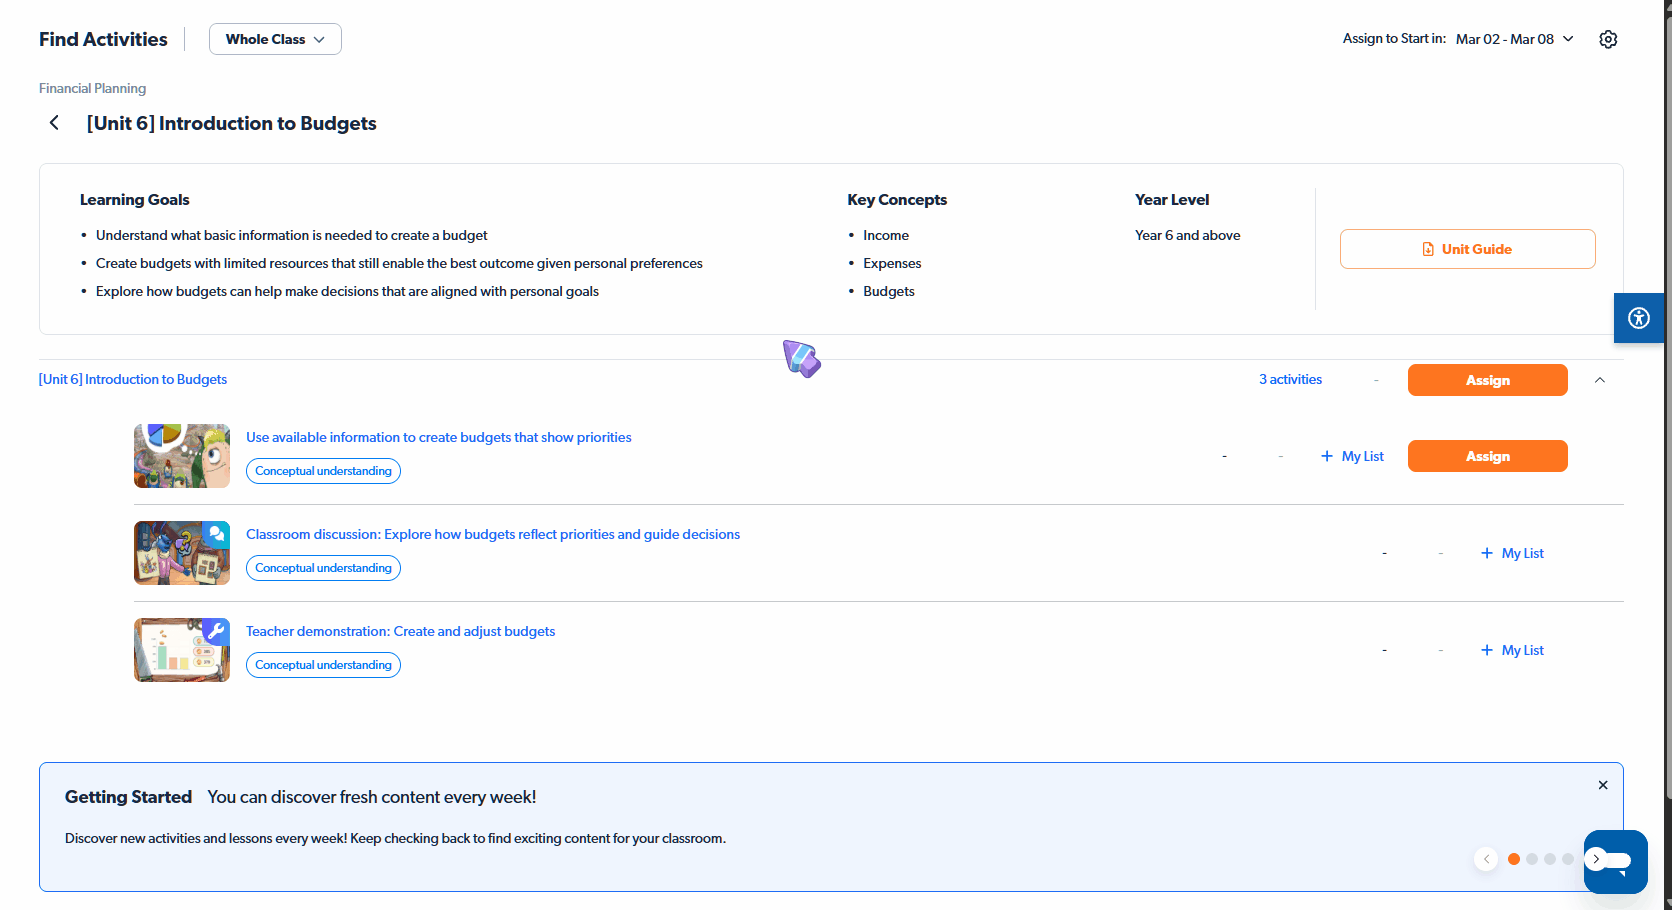Add Classroom discussion activity to My List
1672x910 pixels.
pyautogui.click(x=1512, y=553)
